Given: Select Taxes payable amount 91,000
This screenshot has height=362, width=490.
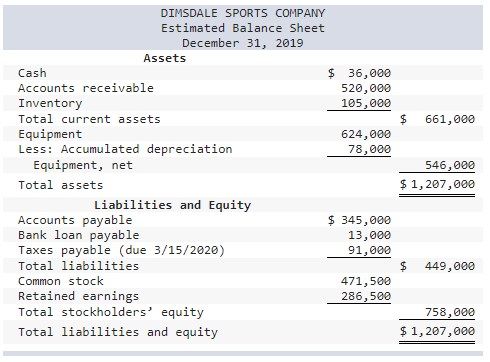Looking at the screenshot, I should pos(369,250).
